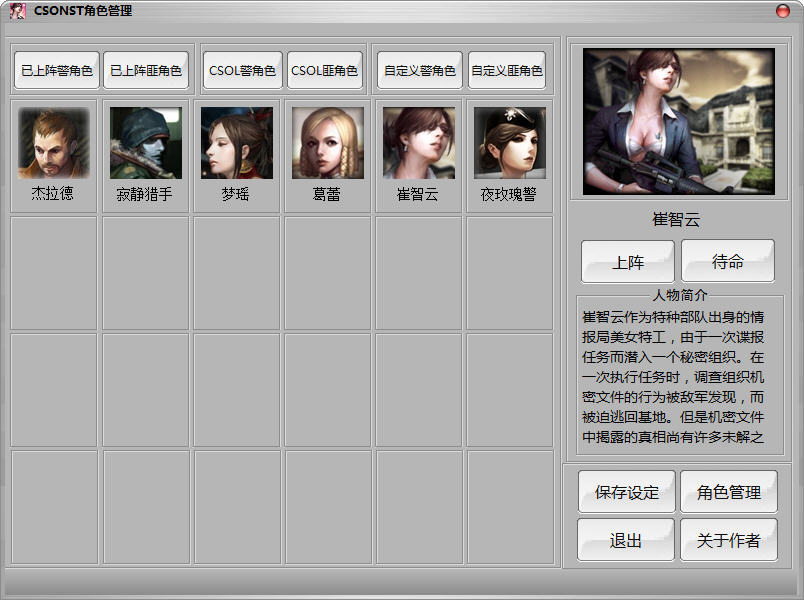Click the 上阵 button
The image size is (804, 600).
click(x=628, y=262)
